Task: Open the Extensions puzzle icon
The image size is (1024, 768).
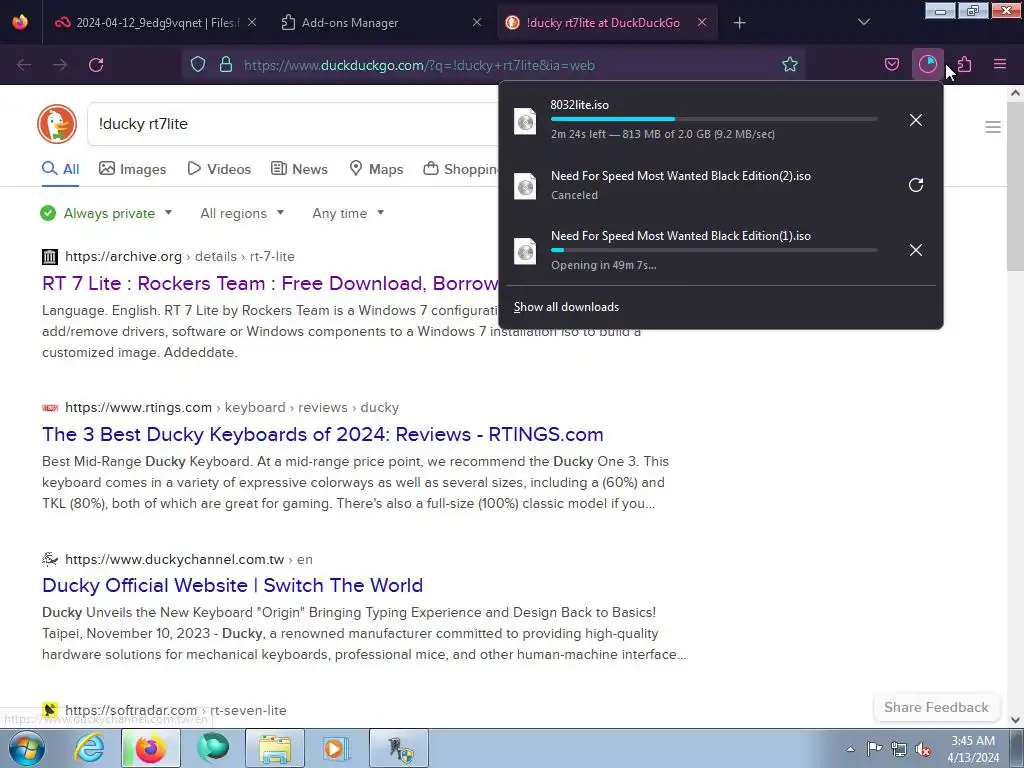Action: [964, 65]
